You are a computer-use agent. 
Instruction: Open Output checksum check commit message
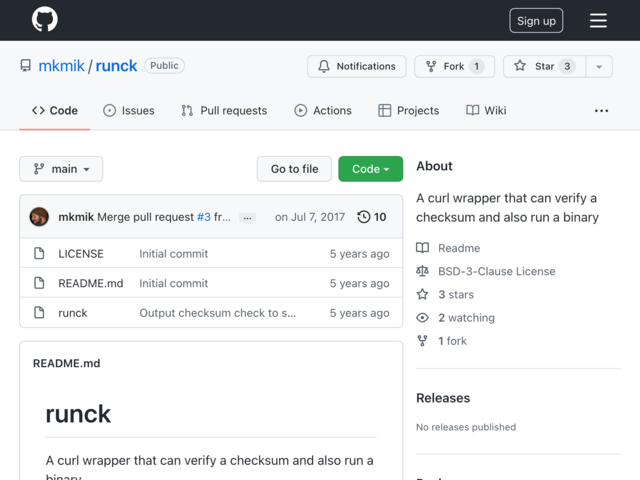[x=218, y=313]
